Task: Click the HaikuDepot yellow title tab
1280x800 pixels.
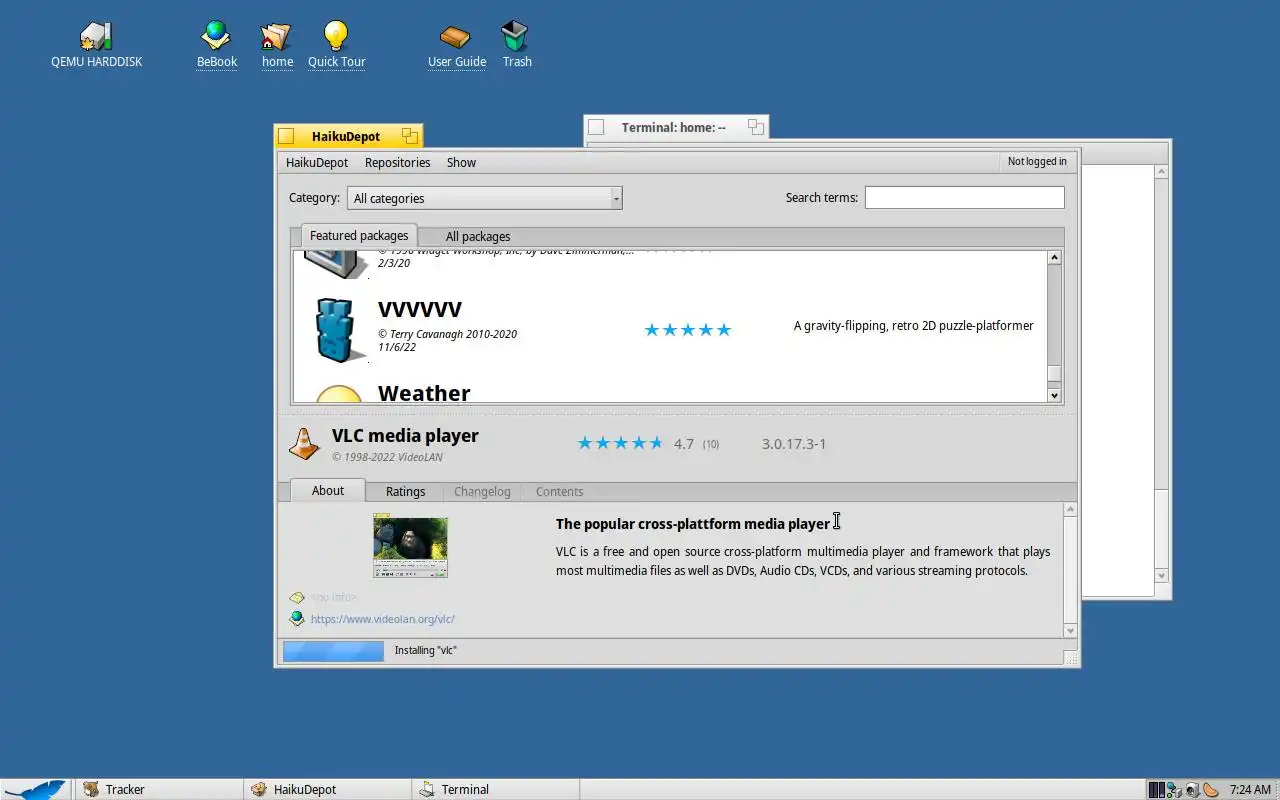Action: (x=348, y=136)
